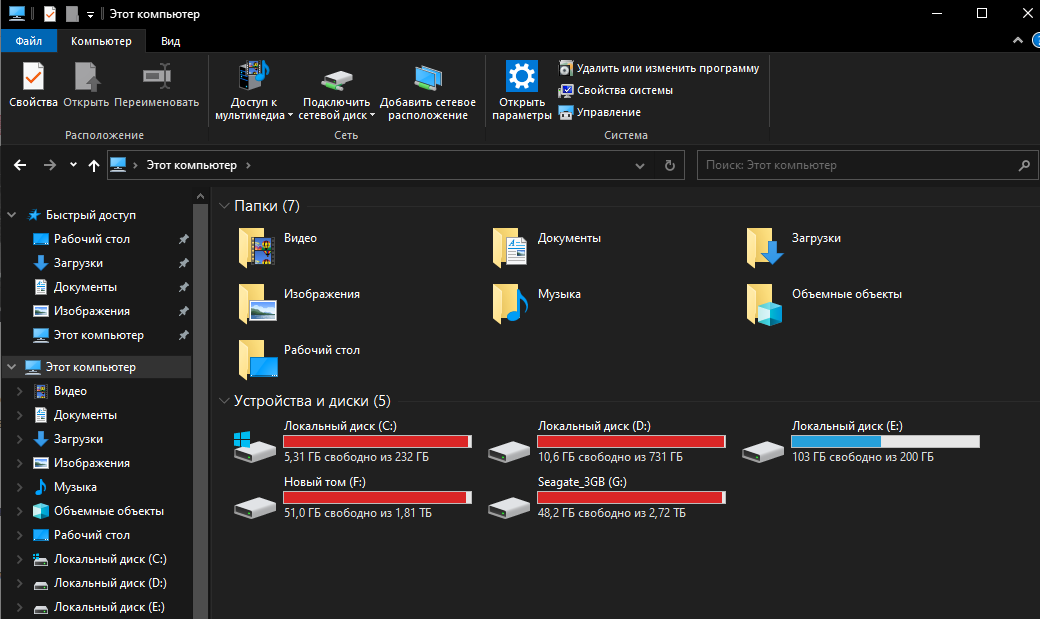1040x619 pixels.
Task: Unpin Рабочий стол from quick access
Action: click(x=183, y=240)
